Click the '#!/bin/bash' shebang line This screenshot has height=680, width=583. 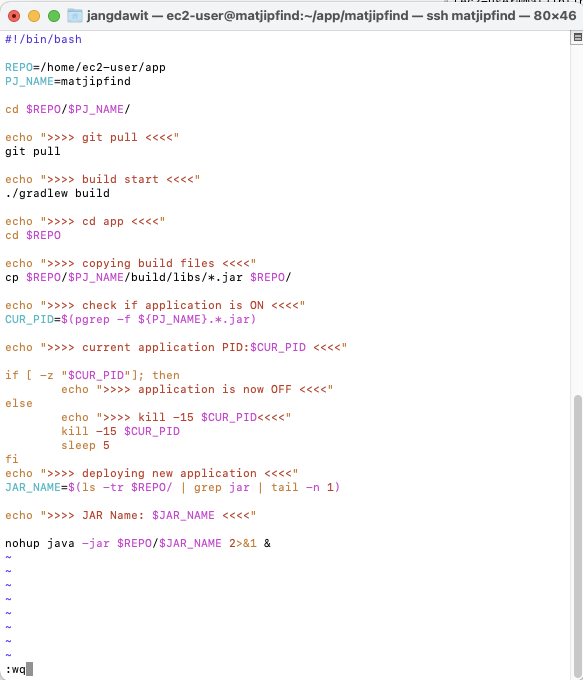[x=43, y=39]
